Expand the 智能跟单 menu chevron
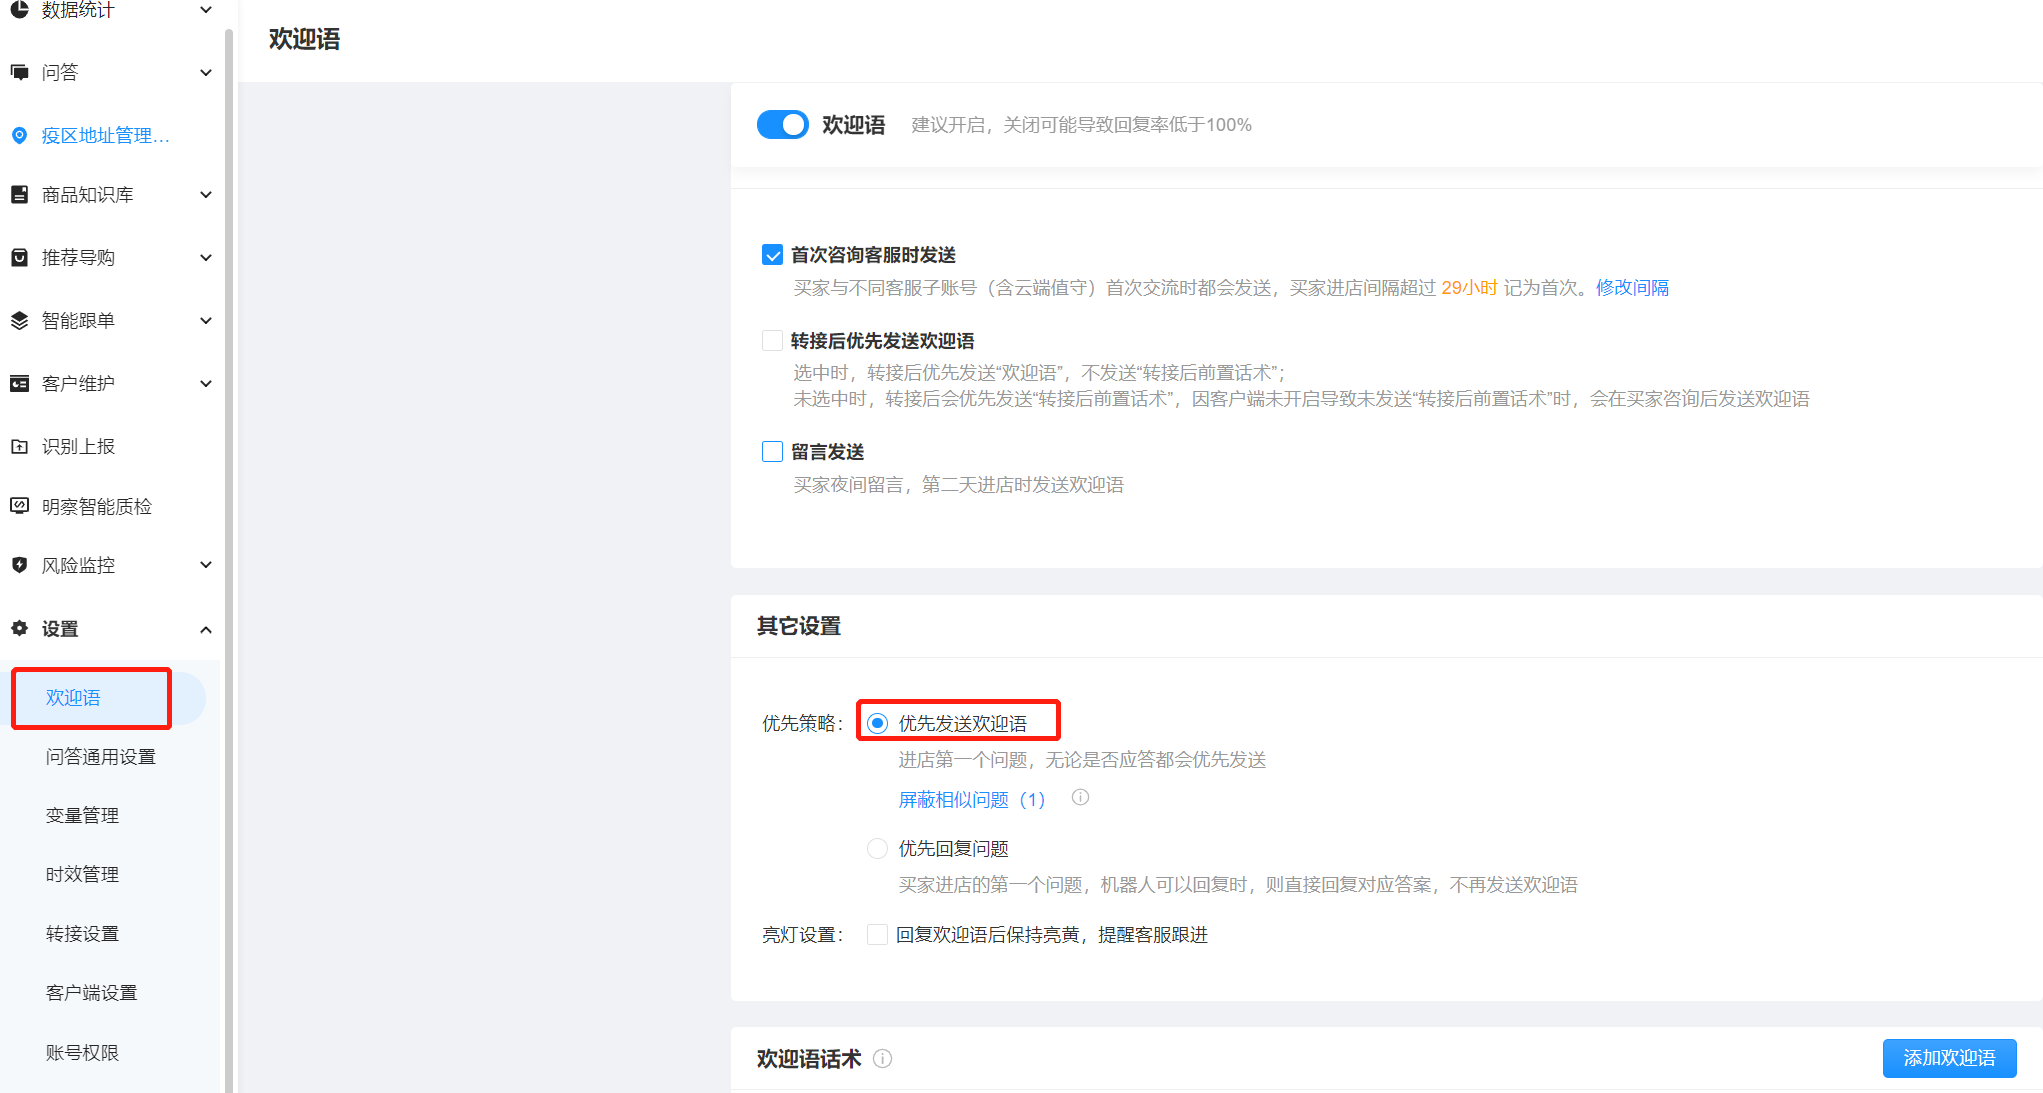Image resolution: width=2043 pixels, height=1093 pixels. (206, 321)
